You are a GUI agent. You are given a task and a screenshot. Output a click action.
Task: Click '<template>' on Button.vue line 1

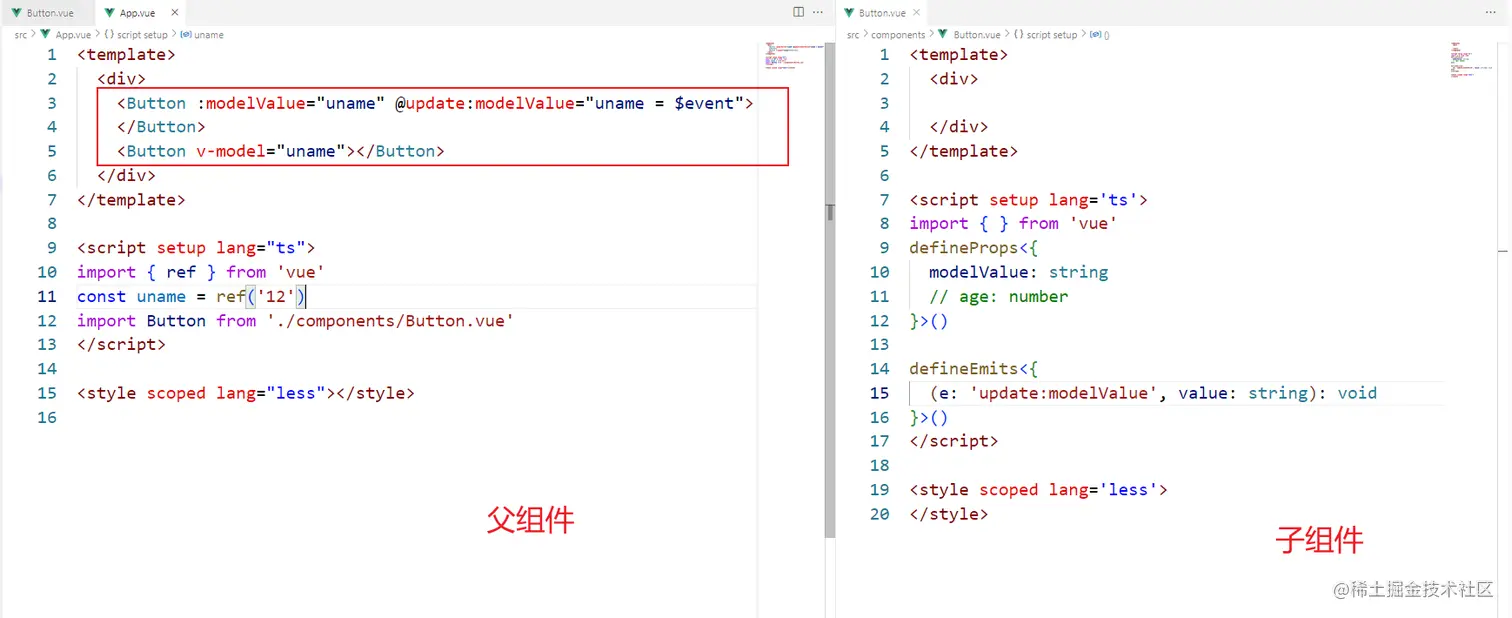(959, 55)
